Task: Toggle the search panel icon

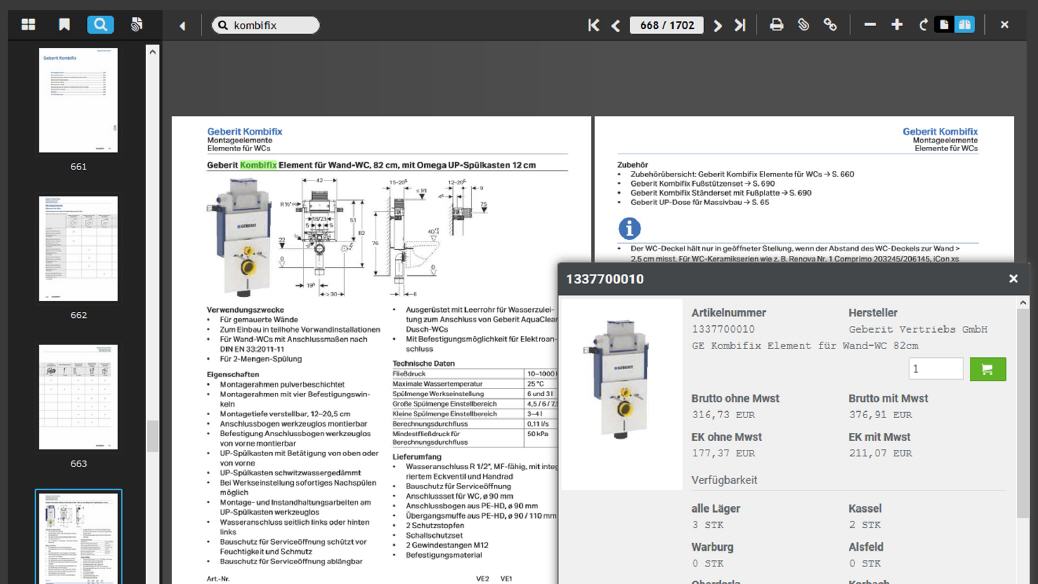Action: tap(101, 24)
